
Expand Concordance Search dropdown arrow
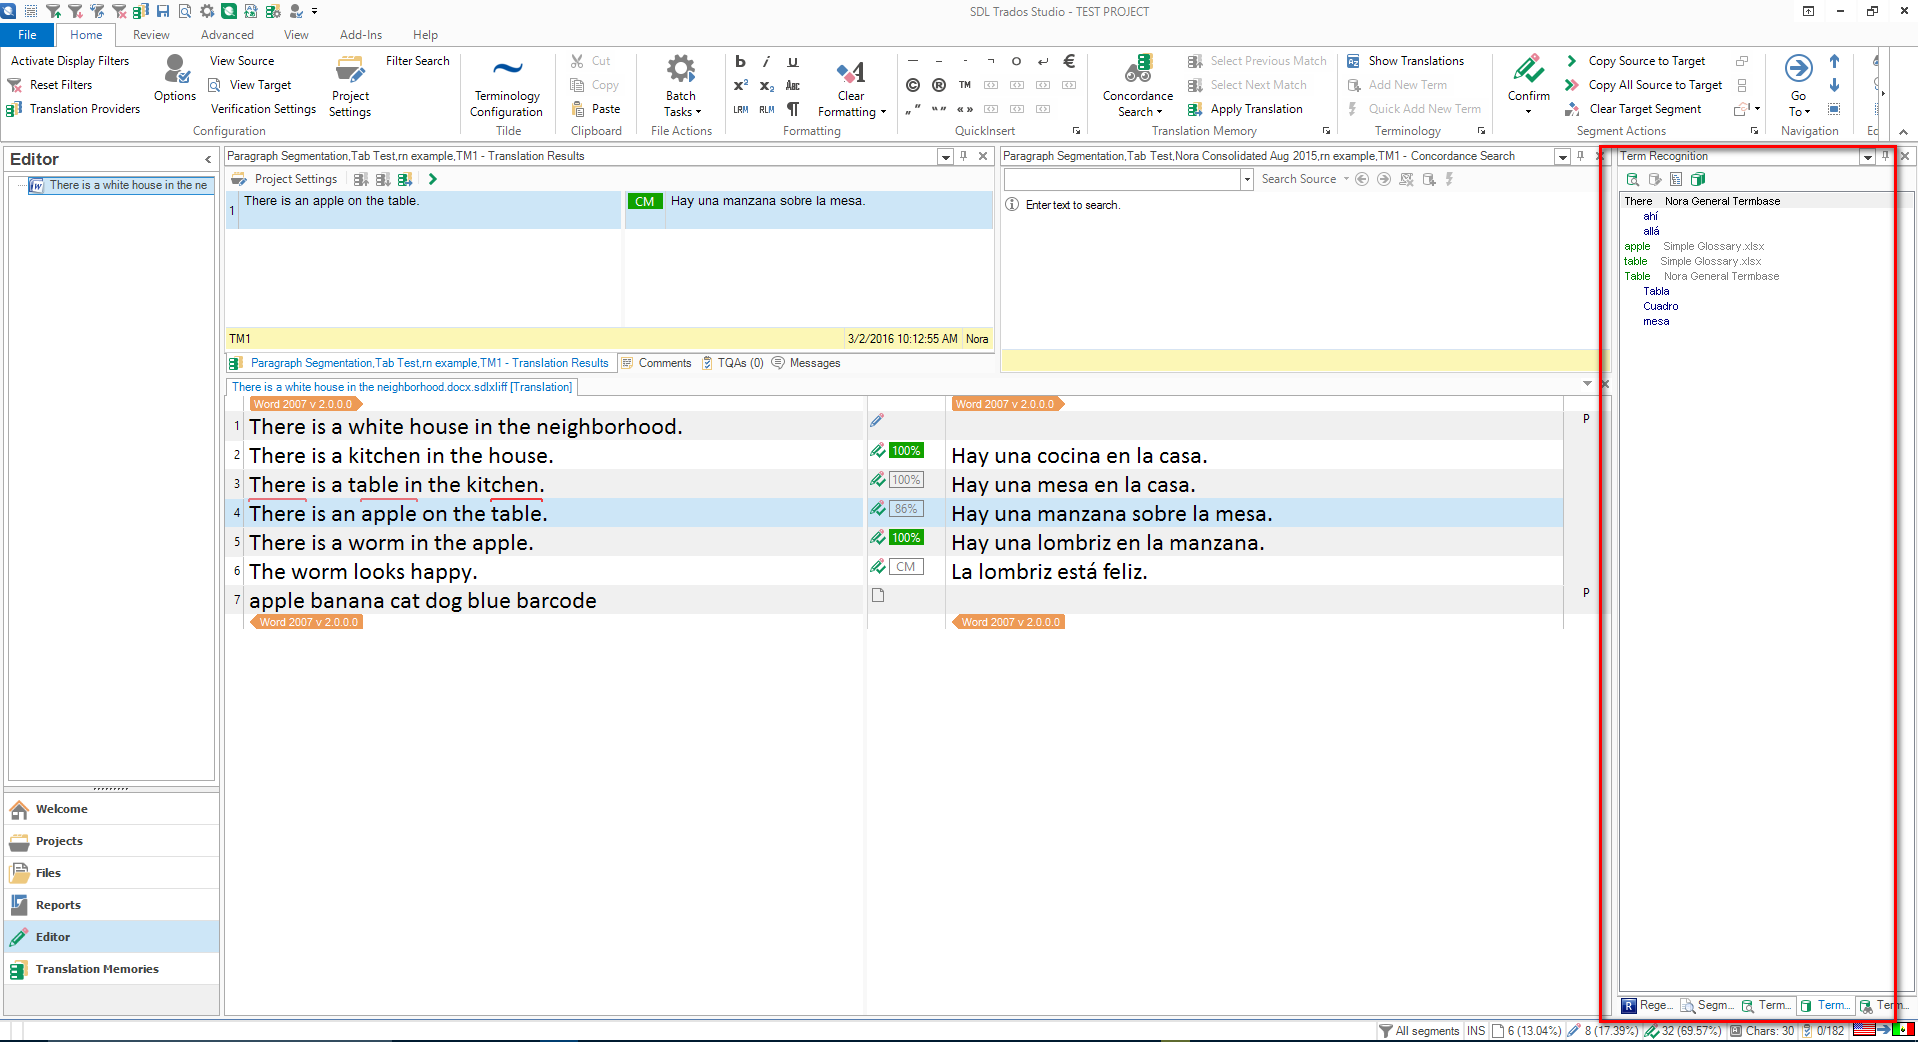1159,112
